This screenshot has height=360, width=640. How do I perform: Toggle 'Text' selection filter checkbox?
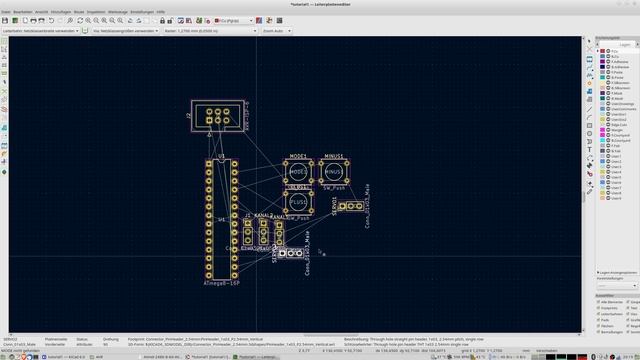pos(628,308)
